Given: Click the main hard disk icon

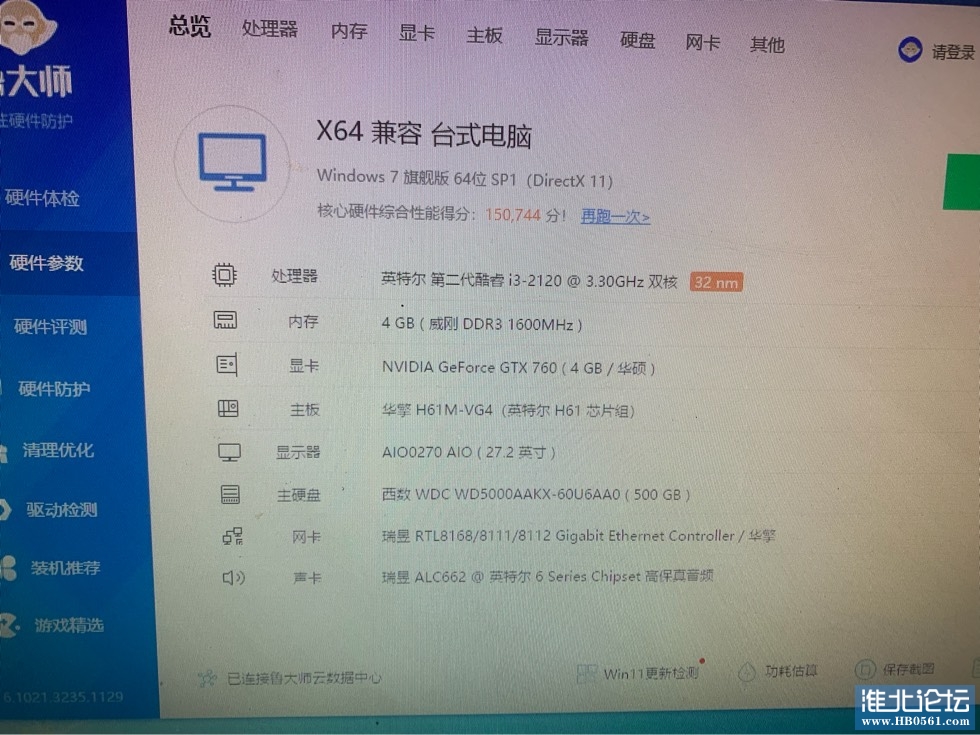Looking at the screenshot, I should pos(231,494).
